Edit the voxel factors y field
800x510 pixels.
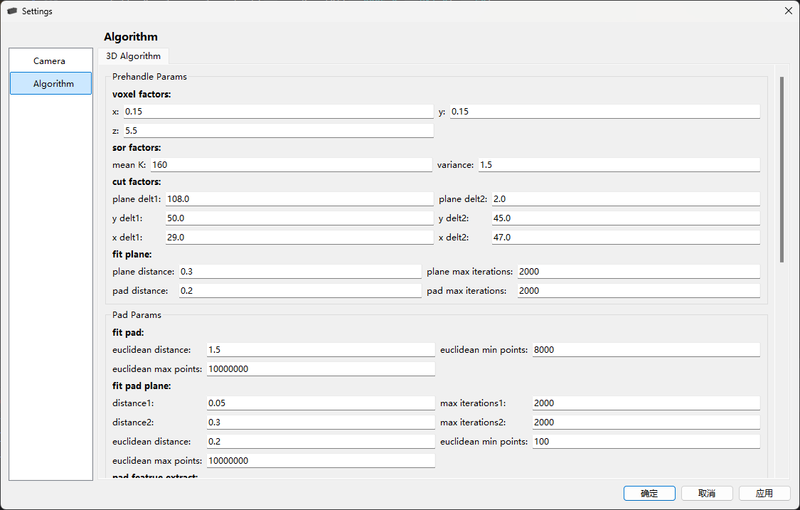tap(604, 112)
